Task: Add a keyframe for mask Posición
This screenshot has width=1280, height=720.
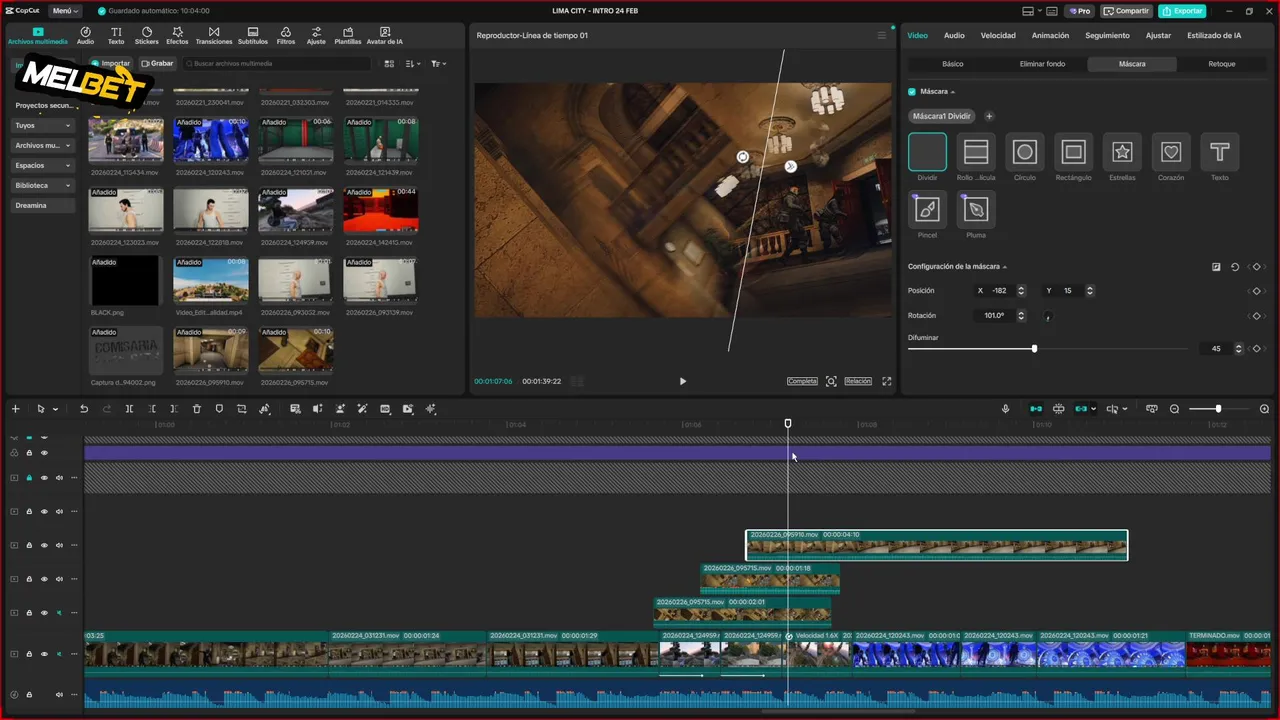Action: (1257, 291)
